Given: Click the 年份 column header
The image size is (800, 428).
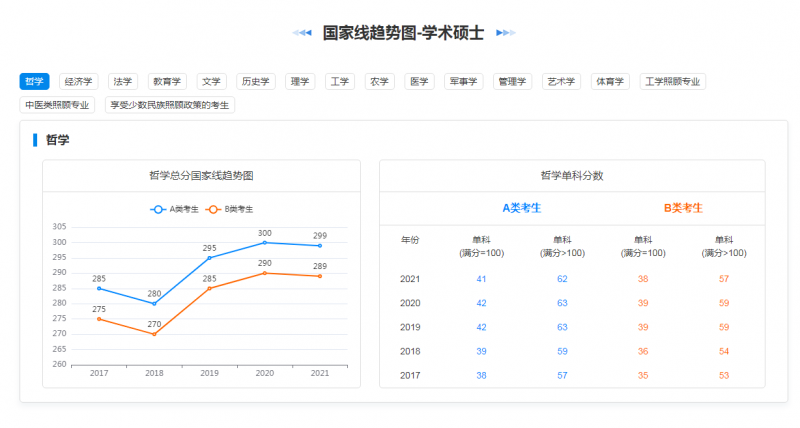Looking at the screenshot, I should pyautogui.click(x=410, y=240).
